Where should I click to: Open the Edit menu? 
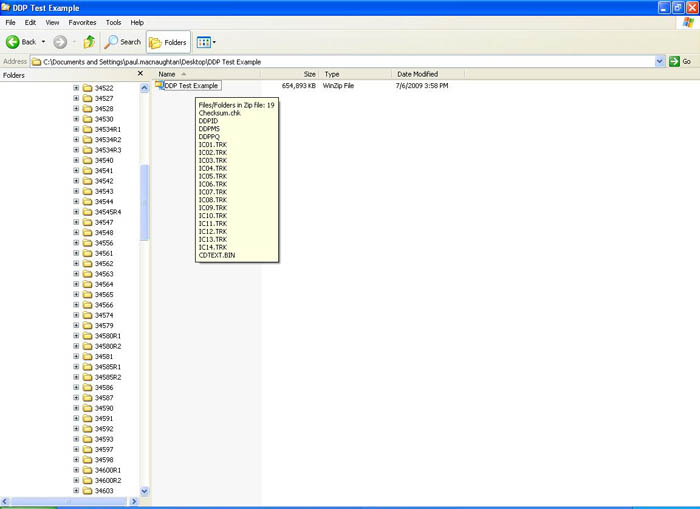click(30, 22)
